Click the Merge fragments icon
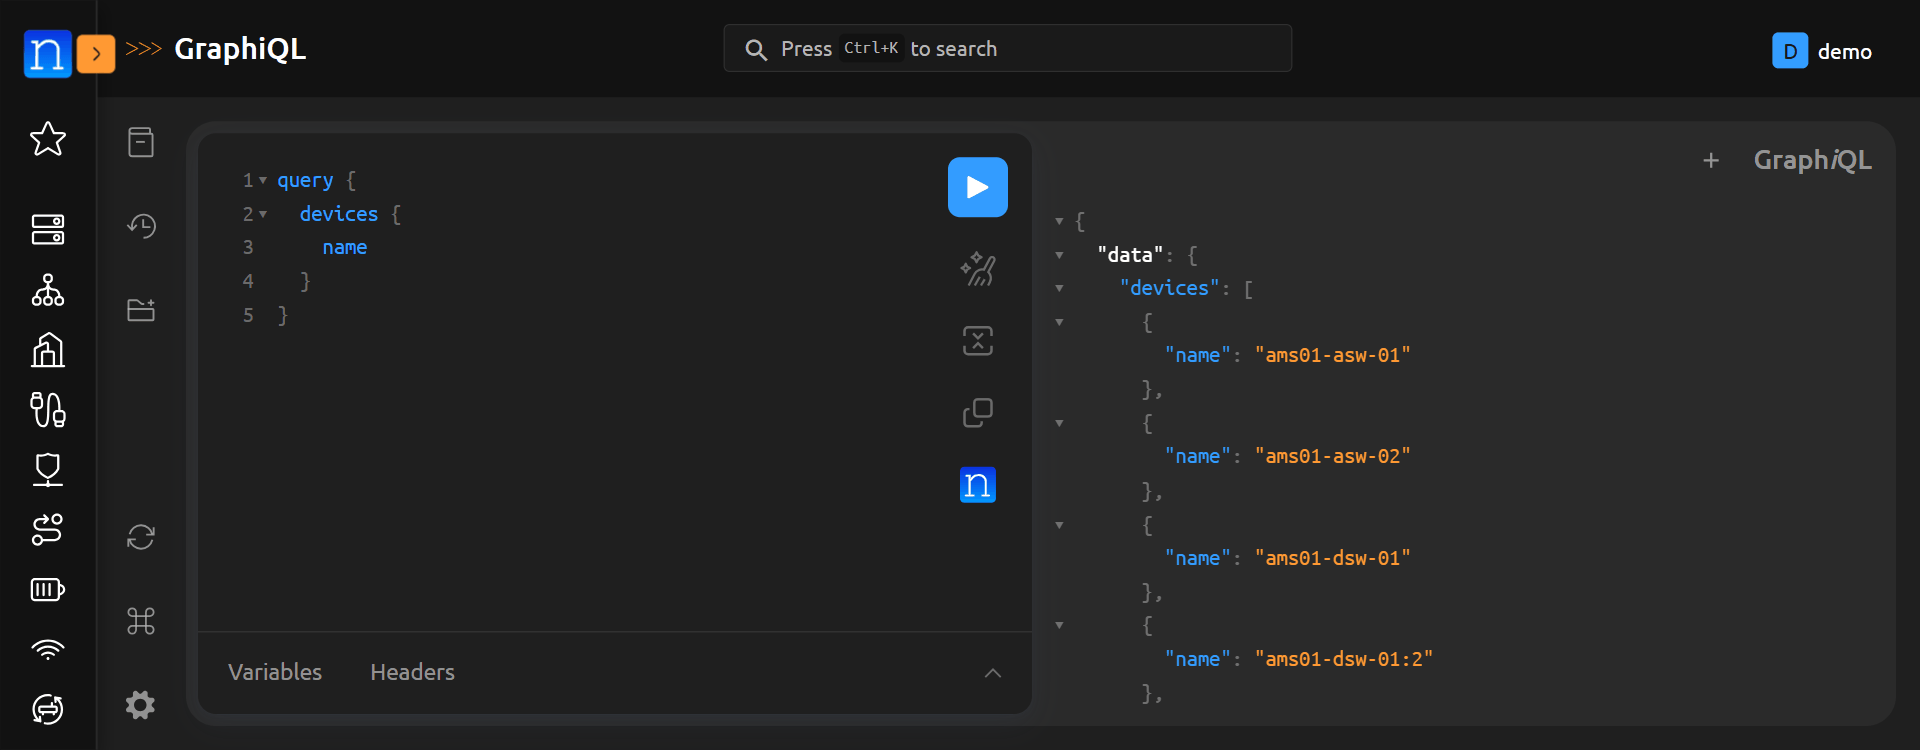 pyautogui.click(x=977, y=341)
